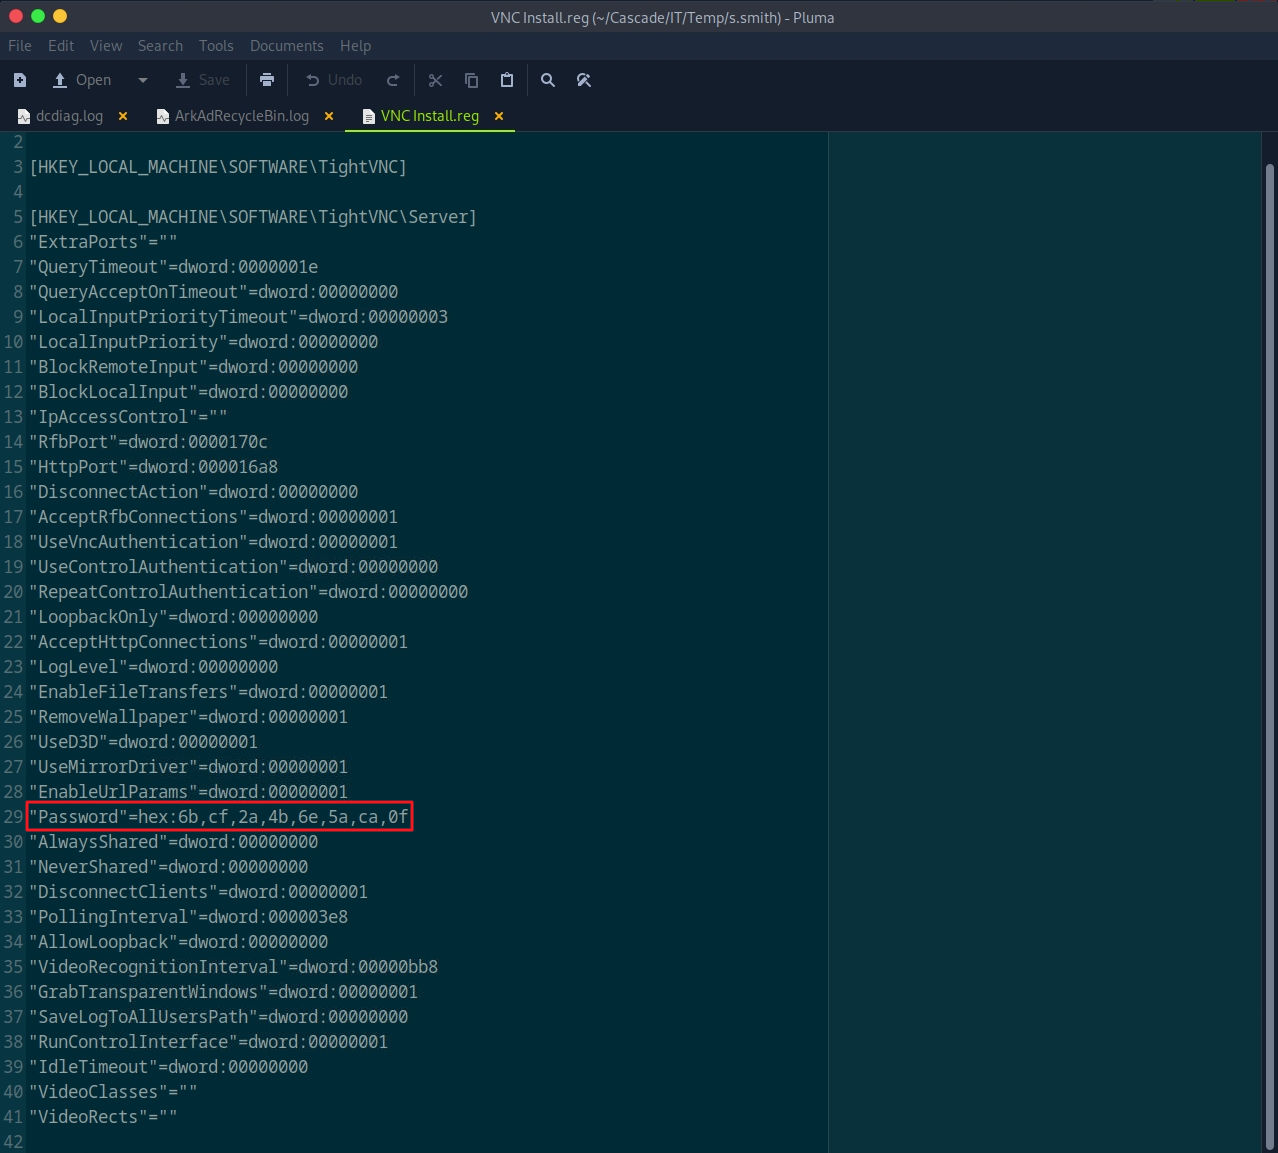Expand the recent files dropdown arrow beside Open

pos(143,80)
